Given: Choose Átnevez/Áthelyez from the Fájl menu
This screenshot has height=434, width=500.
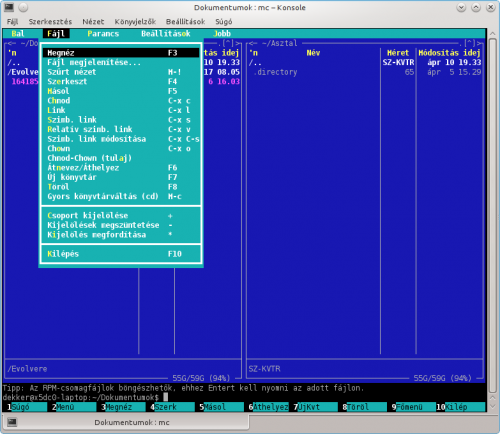Looking at the screenshot, I should pos(121,168).
